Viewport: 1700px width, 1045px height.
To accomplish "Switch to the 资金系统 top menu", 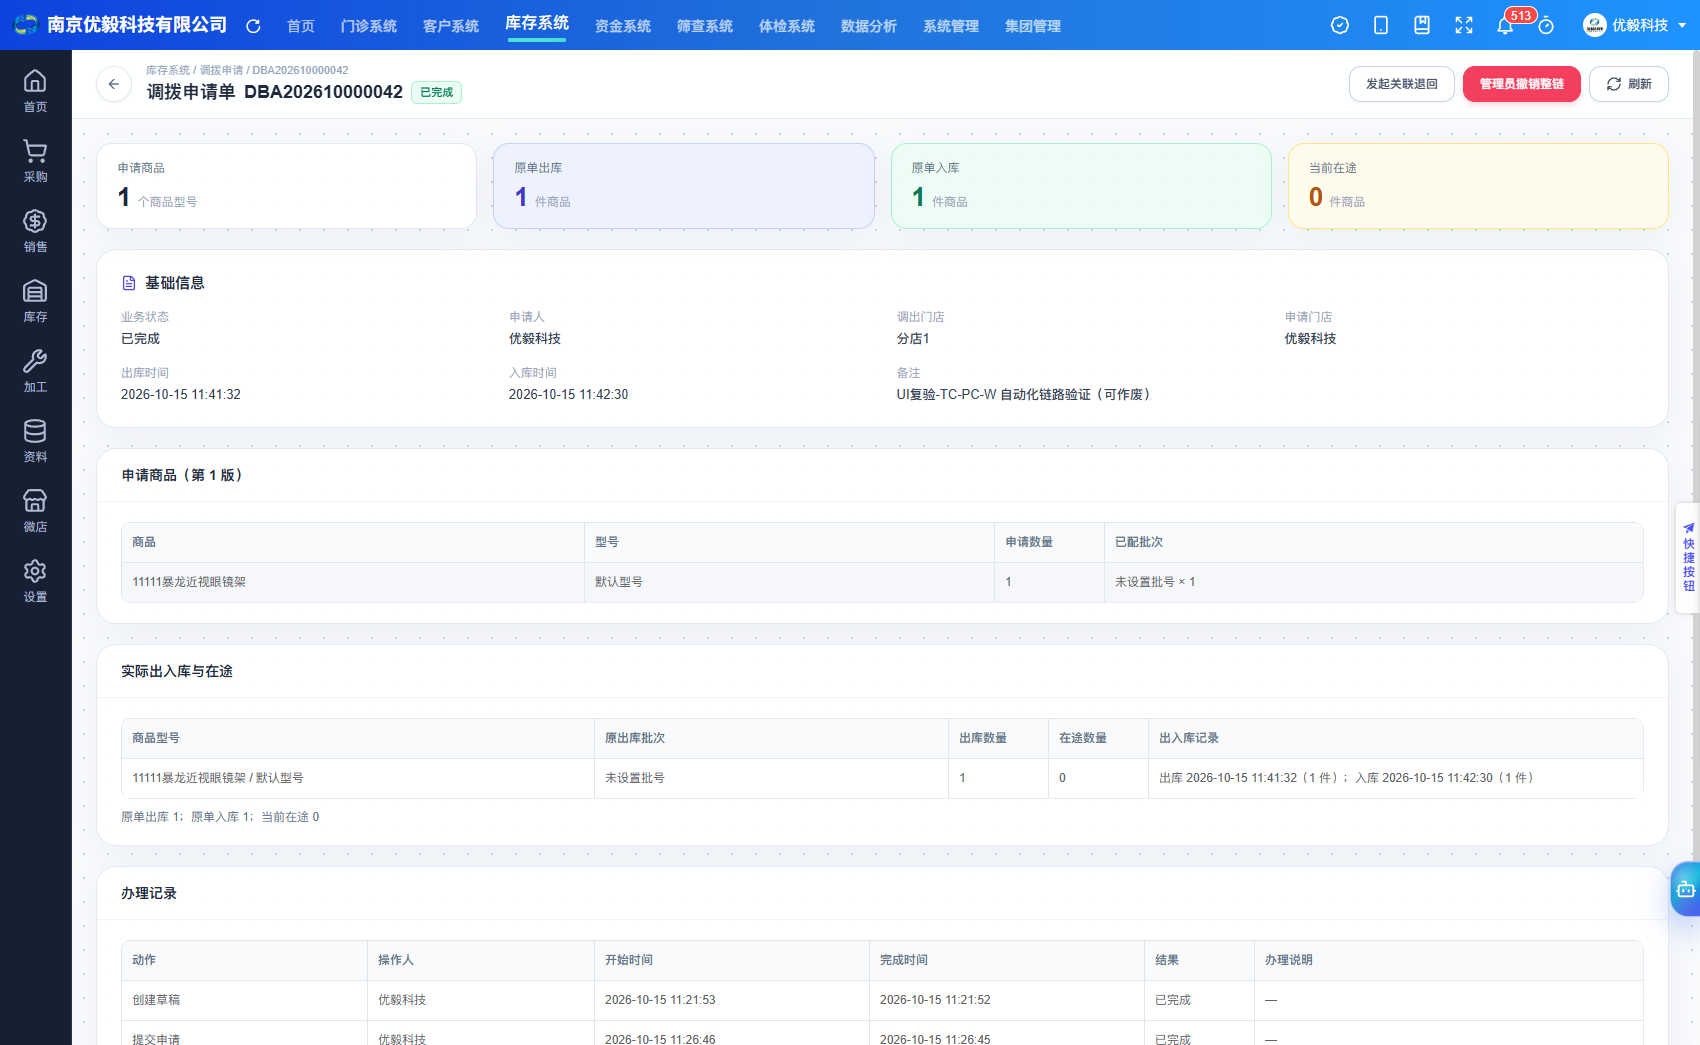I will pyautogui.click(x=623, y=26).
